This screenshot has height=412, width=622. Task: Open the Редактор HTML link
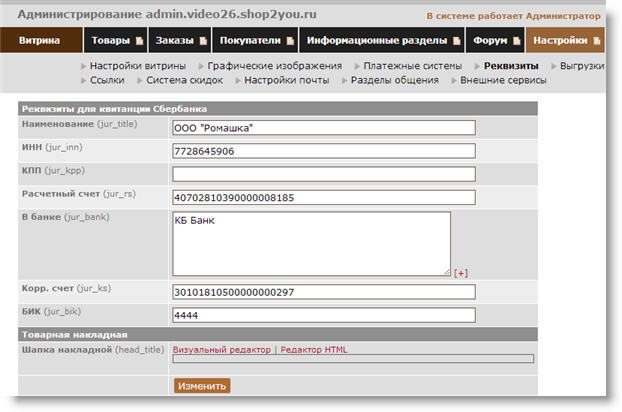coord(314,350)
